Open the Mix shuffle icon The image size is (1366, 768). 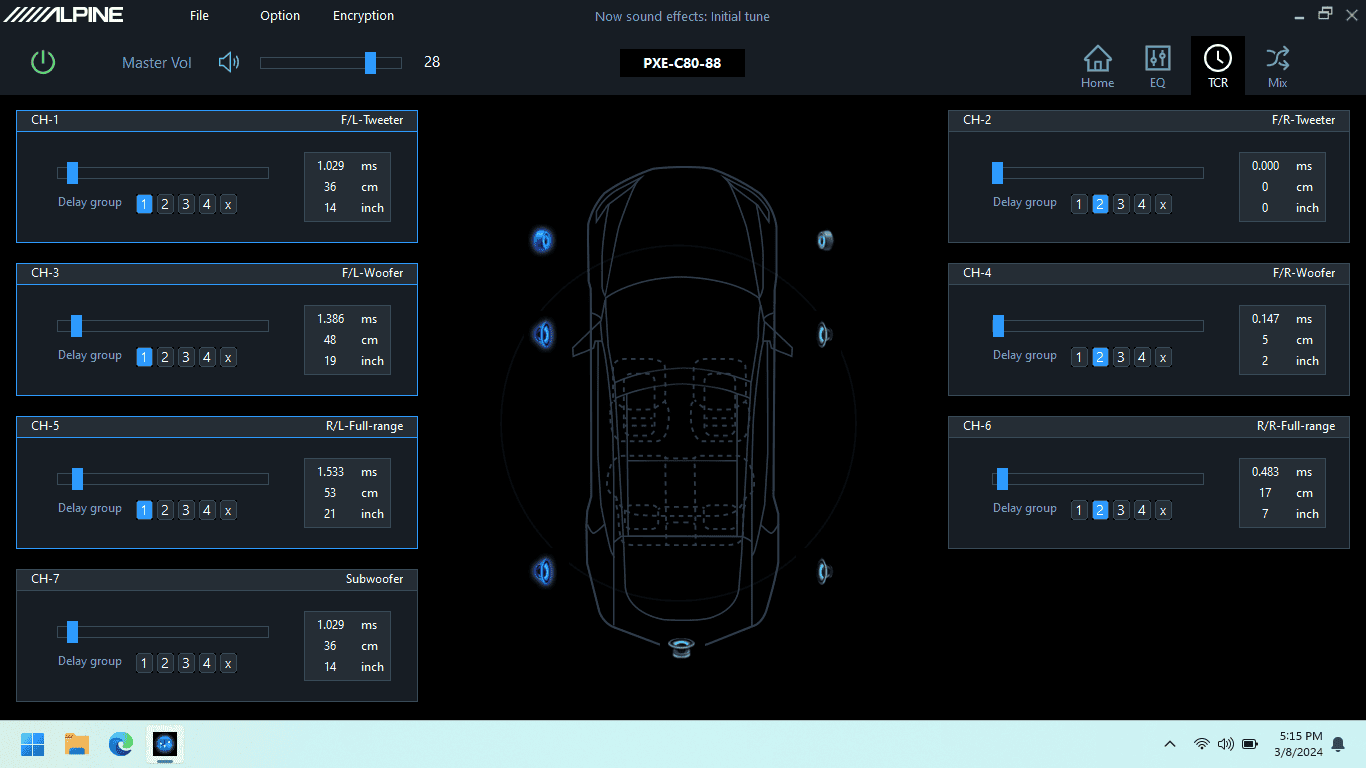click(x=1277, y=66)
